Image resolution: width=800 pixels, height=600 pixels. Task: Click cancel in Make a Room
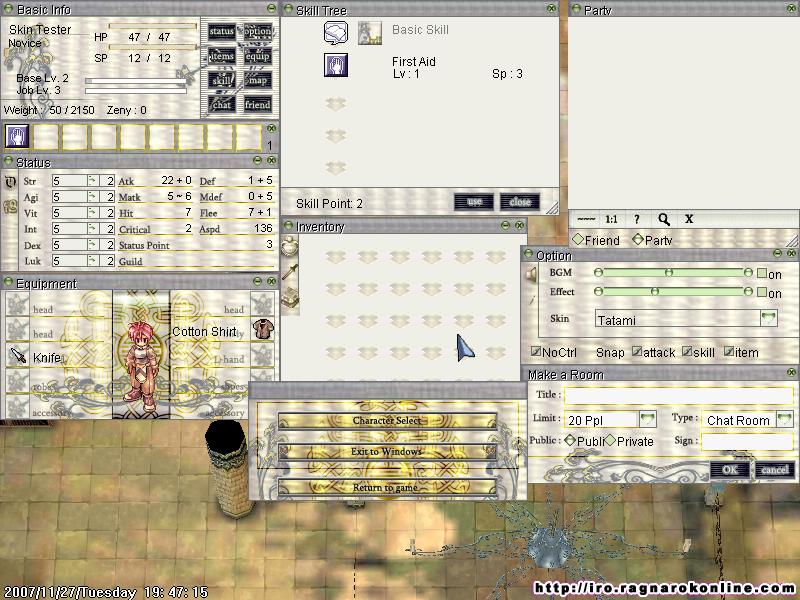[774, 469]
